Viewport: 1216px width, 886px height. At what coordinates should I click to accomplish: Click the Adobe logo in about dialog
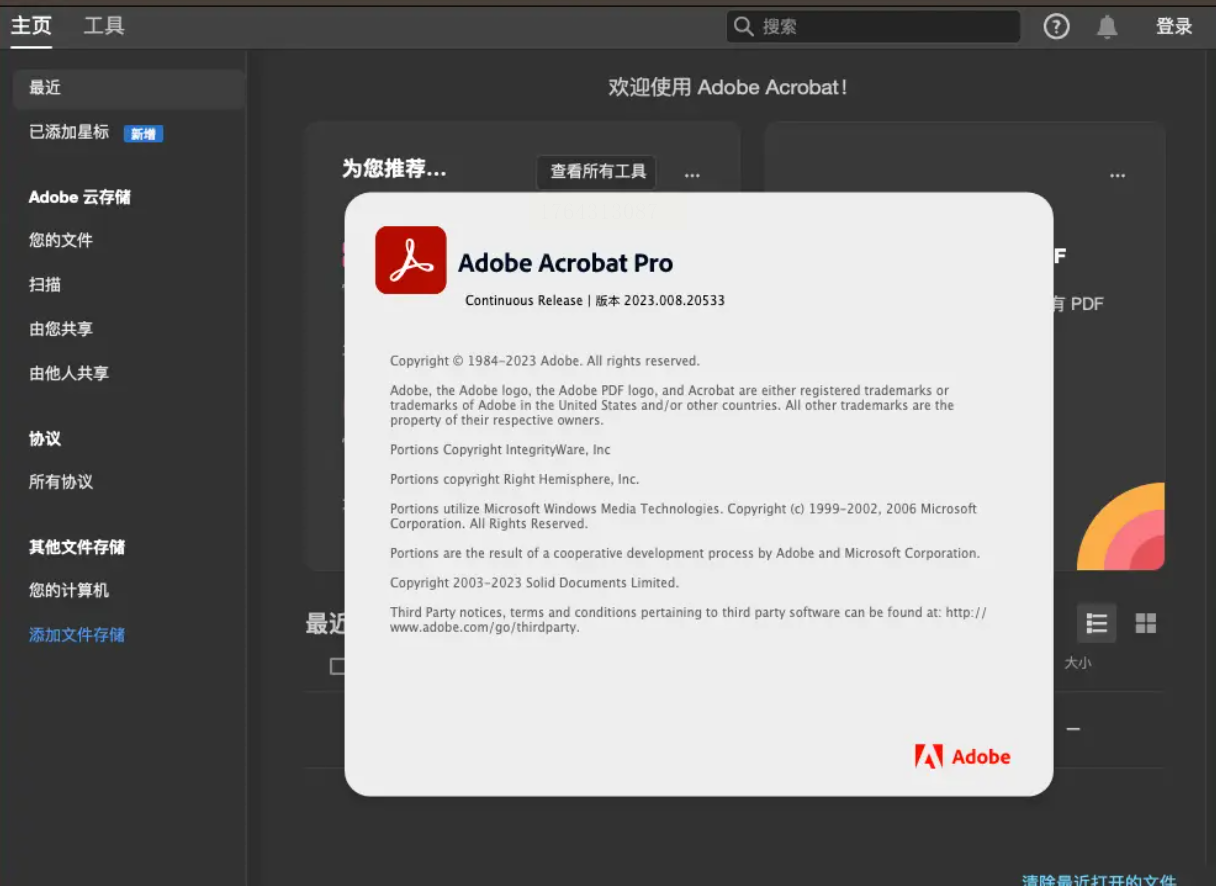click(x=962, y=757)
